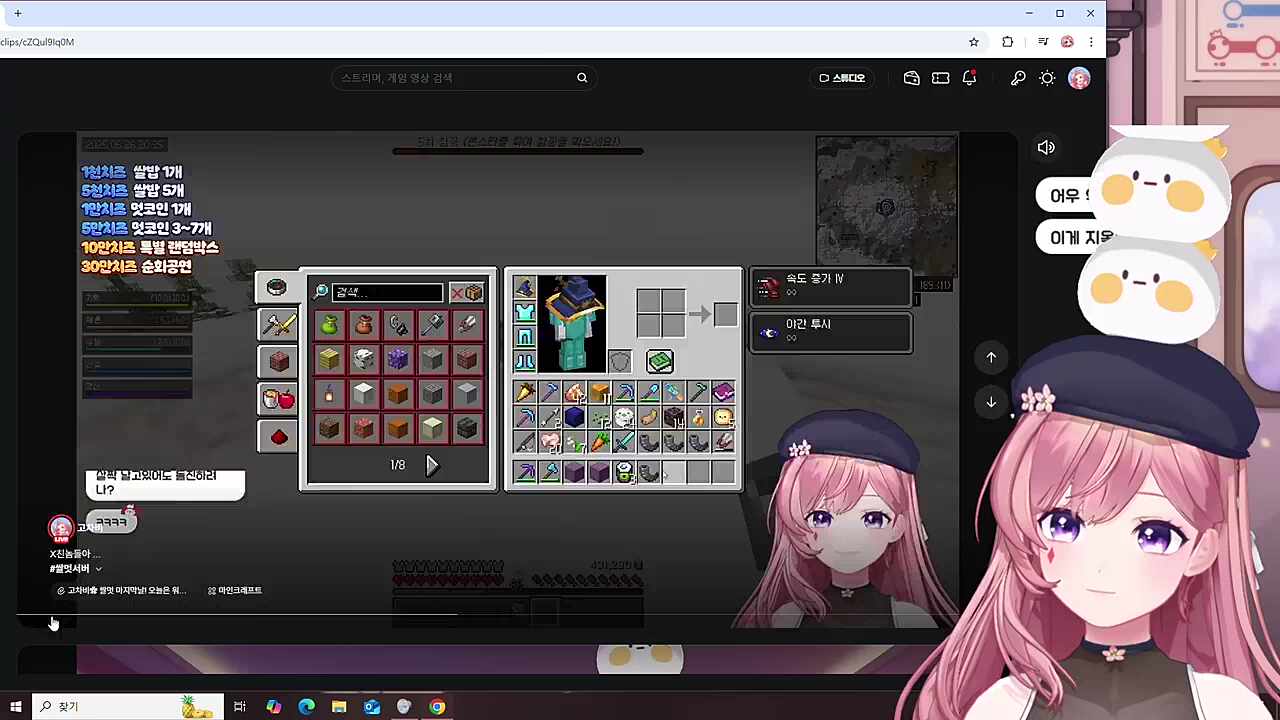
Task: Click the Windows taskbar search box 찾기
Action: tap(128, 707)
